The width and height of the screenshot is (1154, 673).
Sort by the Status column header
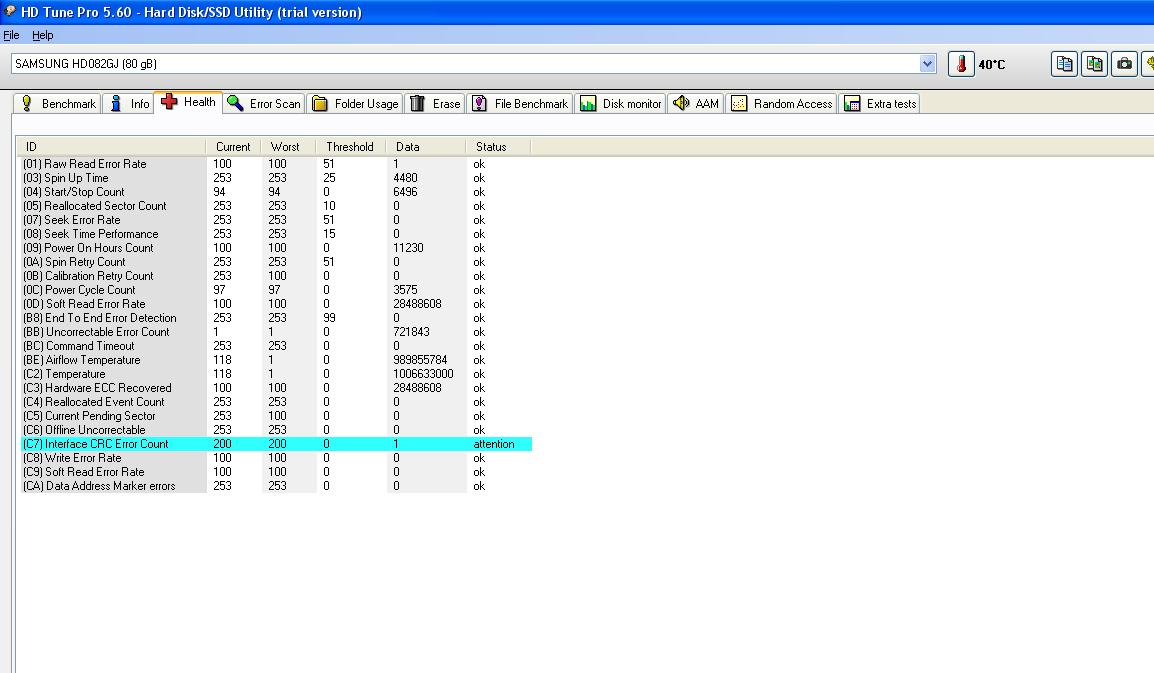[x=491, y=147]
